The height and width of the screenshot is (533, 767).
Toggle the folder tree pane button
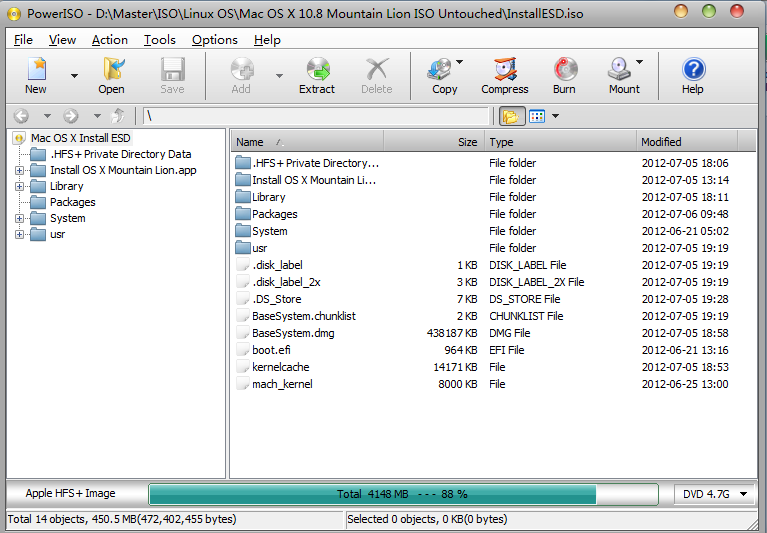[x=512, y=116]
